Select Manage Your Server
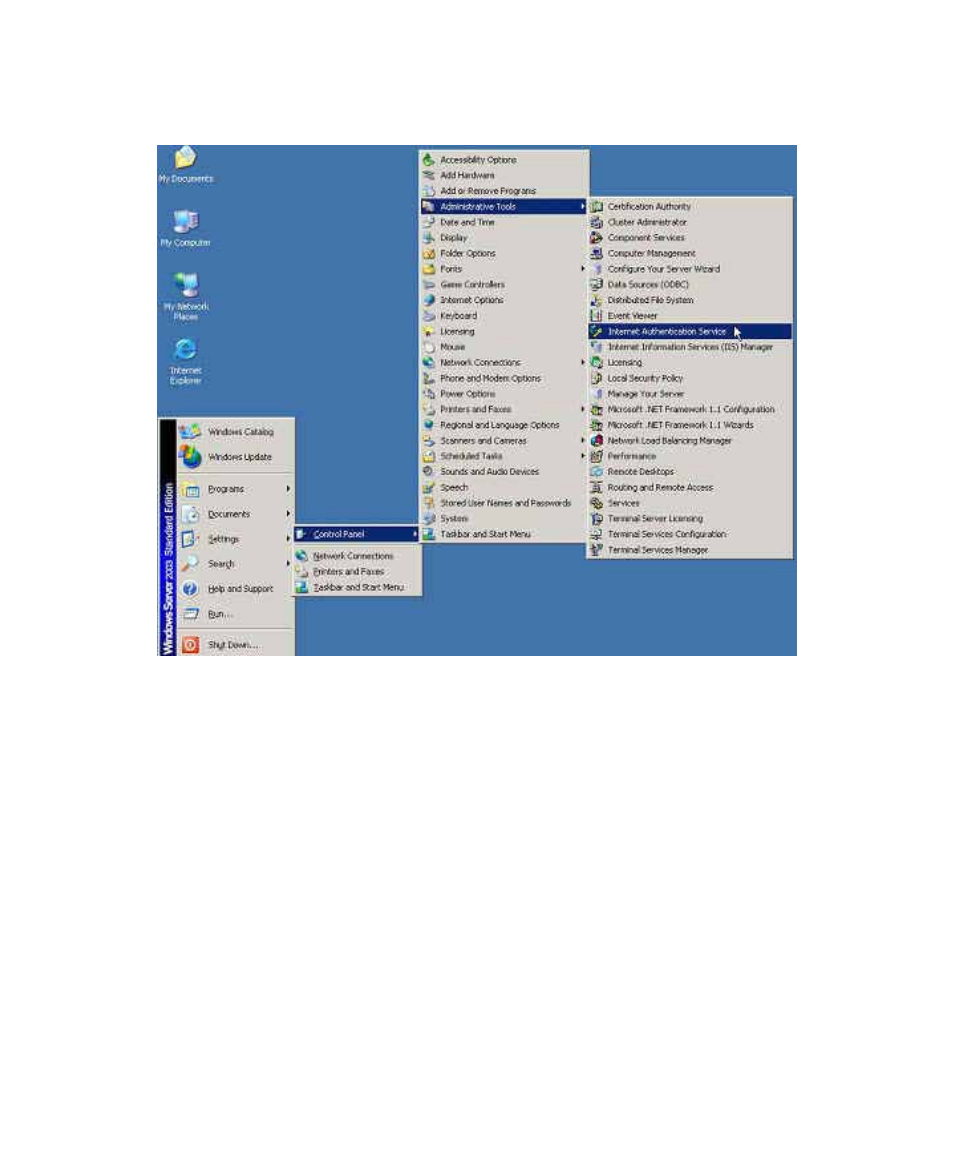This screenshot has height=1154, width=954. (x=690, y=394)
